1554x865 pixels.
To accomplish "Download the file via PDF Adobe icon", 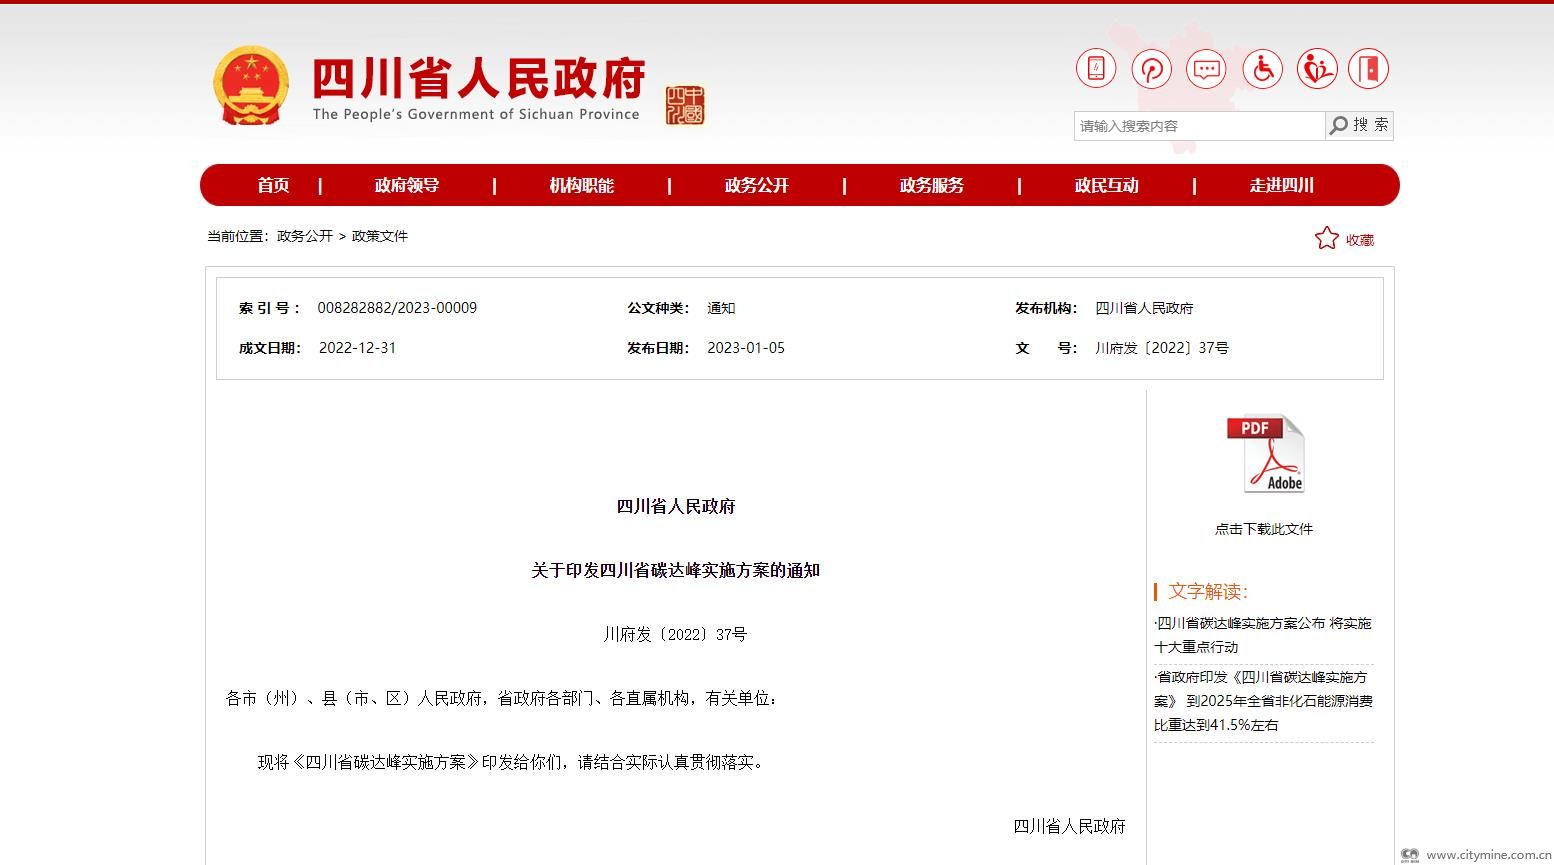I will click(x=1265, y=454).
